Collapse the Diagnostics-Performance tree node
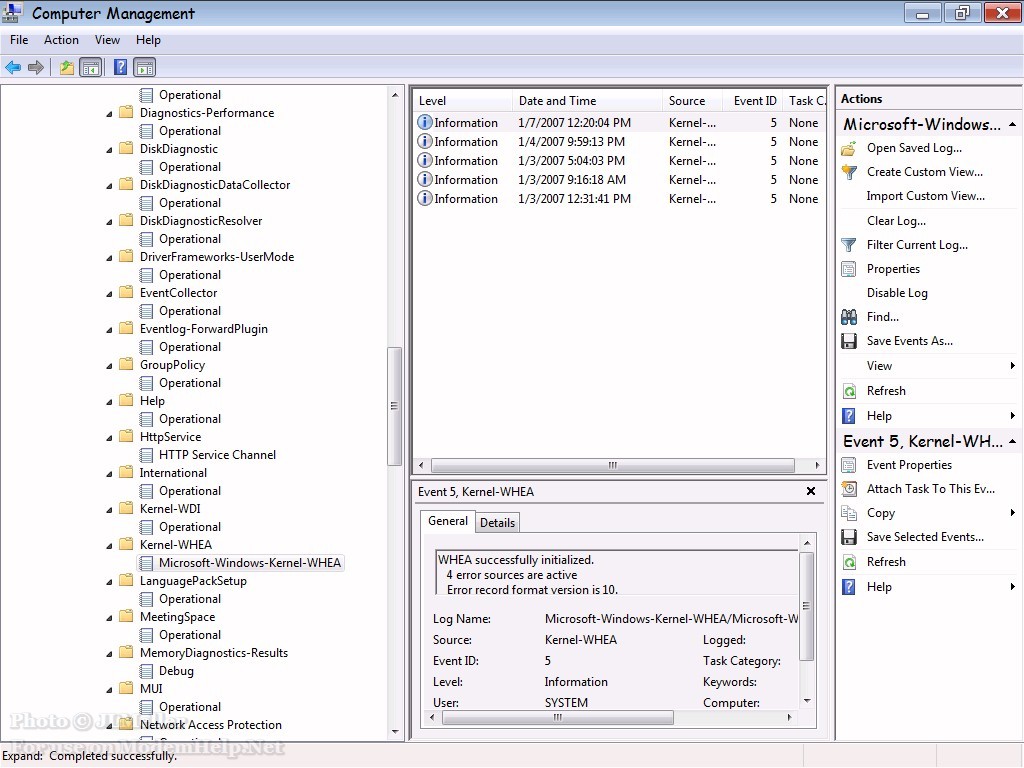Viewport: 1024px width, 768px height. (109, 114)
